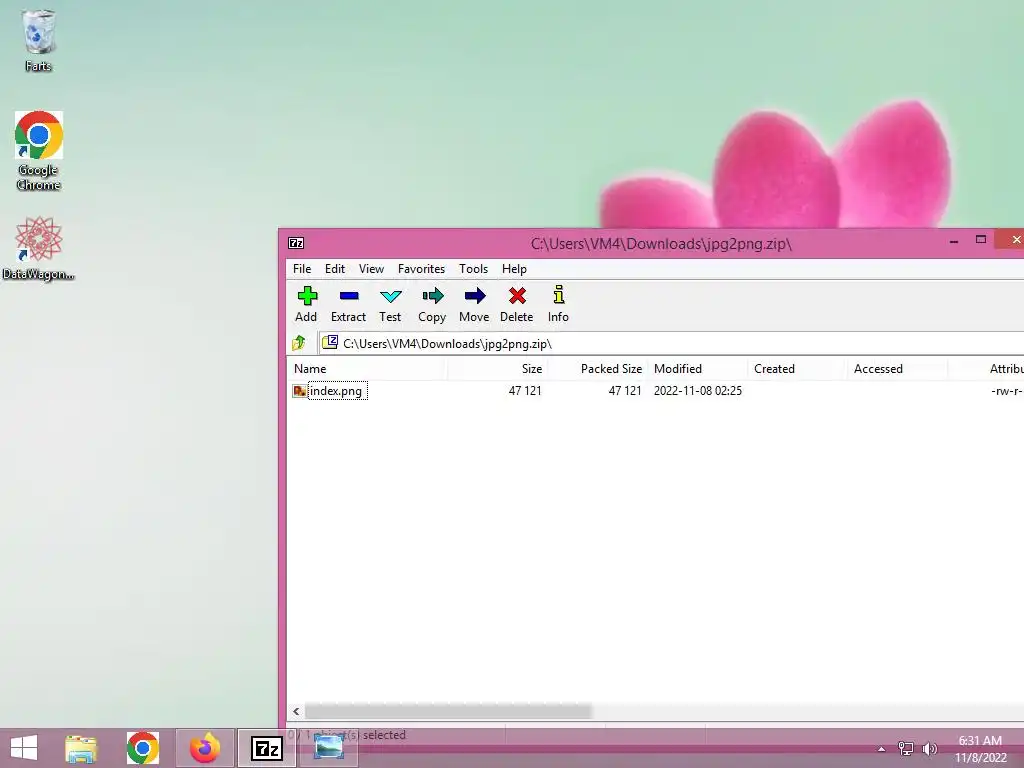
Task: Open the Info toolbar button
Action: [558, 304]
